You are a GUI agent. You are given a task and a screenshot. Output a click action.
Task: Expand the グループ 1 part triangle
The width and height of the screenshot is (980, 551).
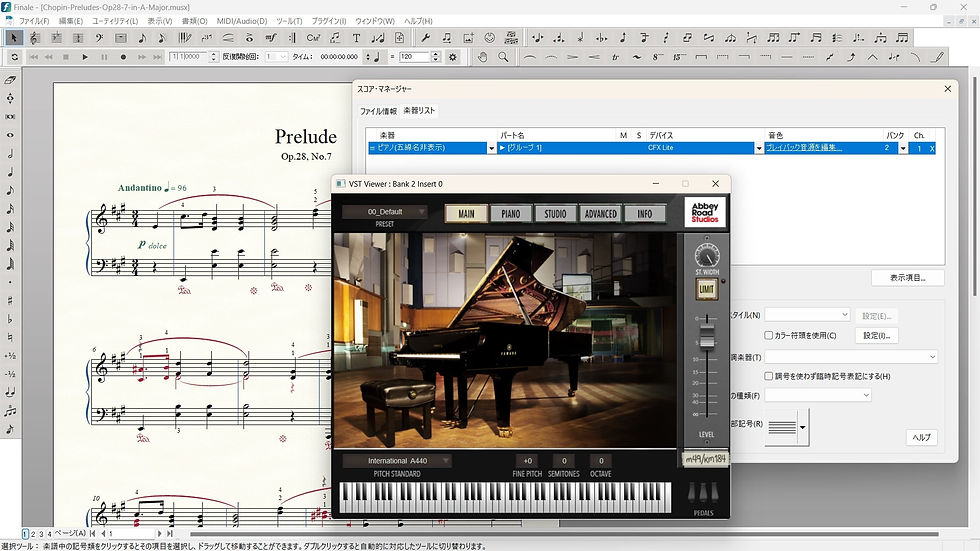(x=502, y=148)
